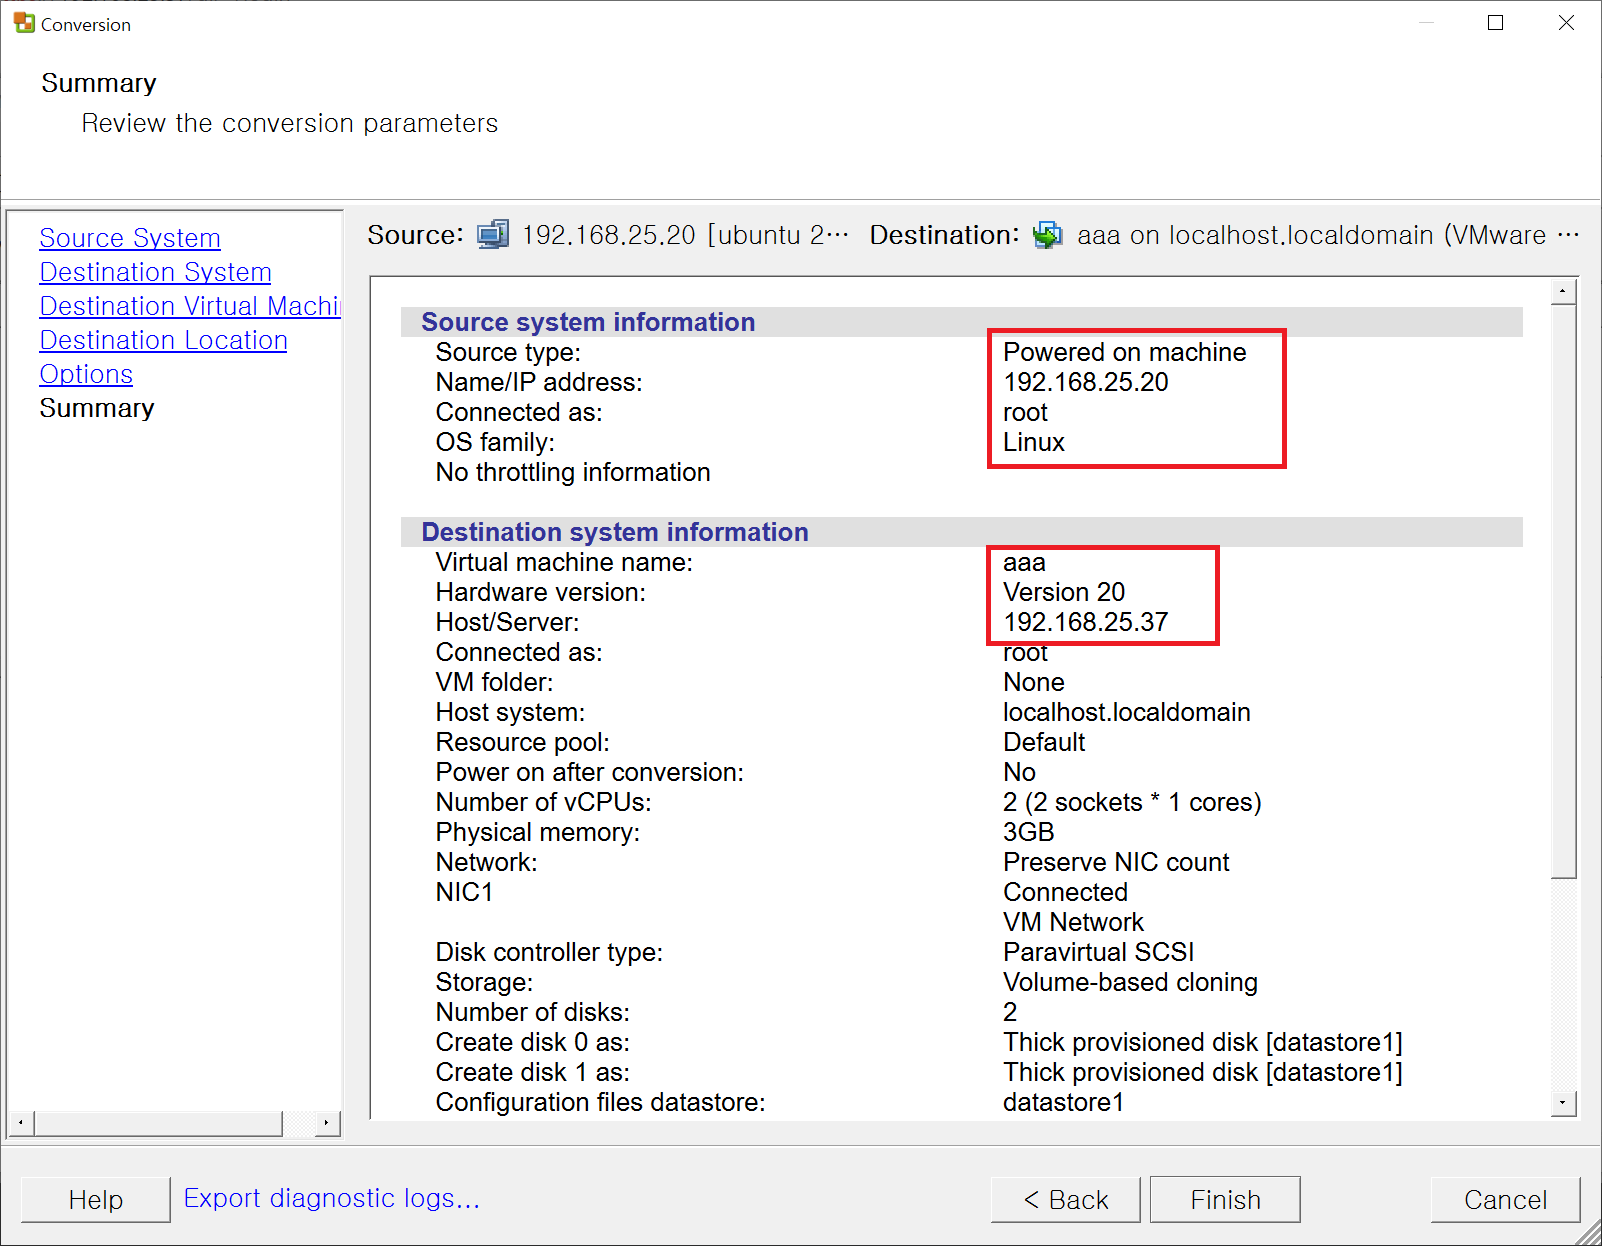Screen dimensions: 1602x1246
Task: Close the Conversion window
Action: click(x=1566, y=23)
